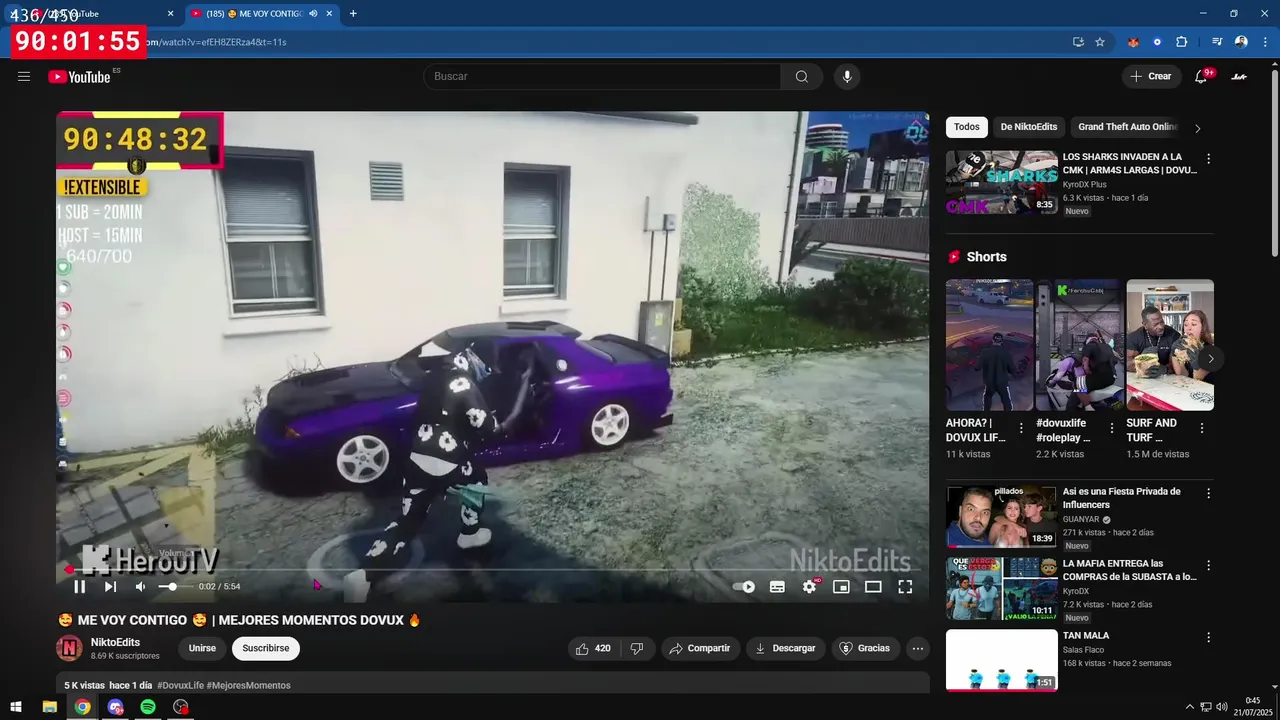Show next Shorts with arrow
Screen dimensions: 1280x720
(1211, 358)
